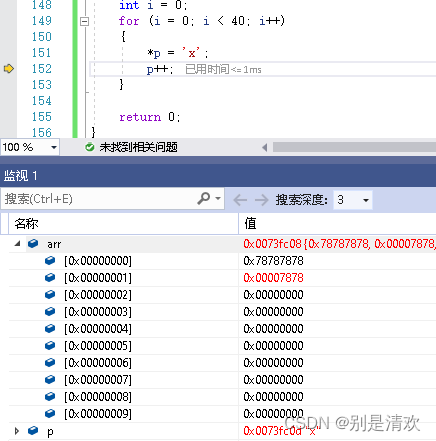Click the cube icon of [0x00000002]
The height and width of the screenshot is (441, 436).
50,294
